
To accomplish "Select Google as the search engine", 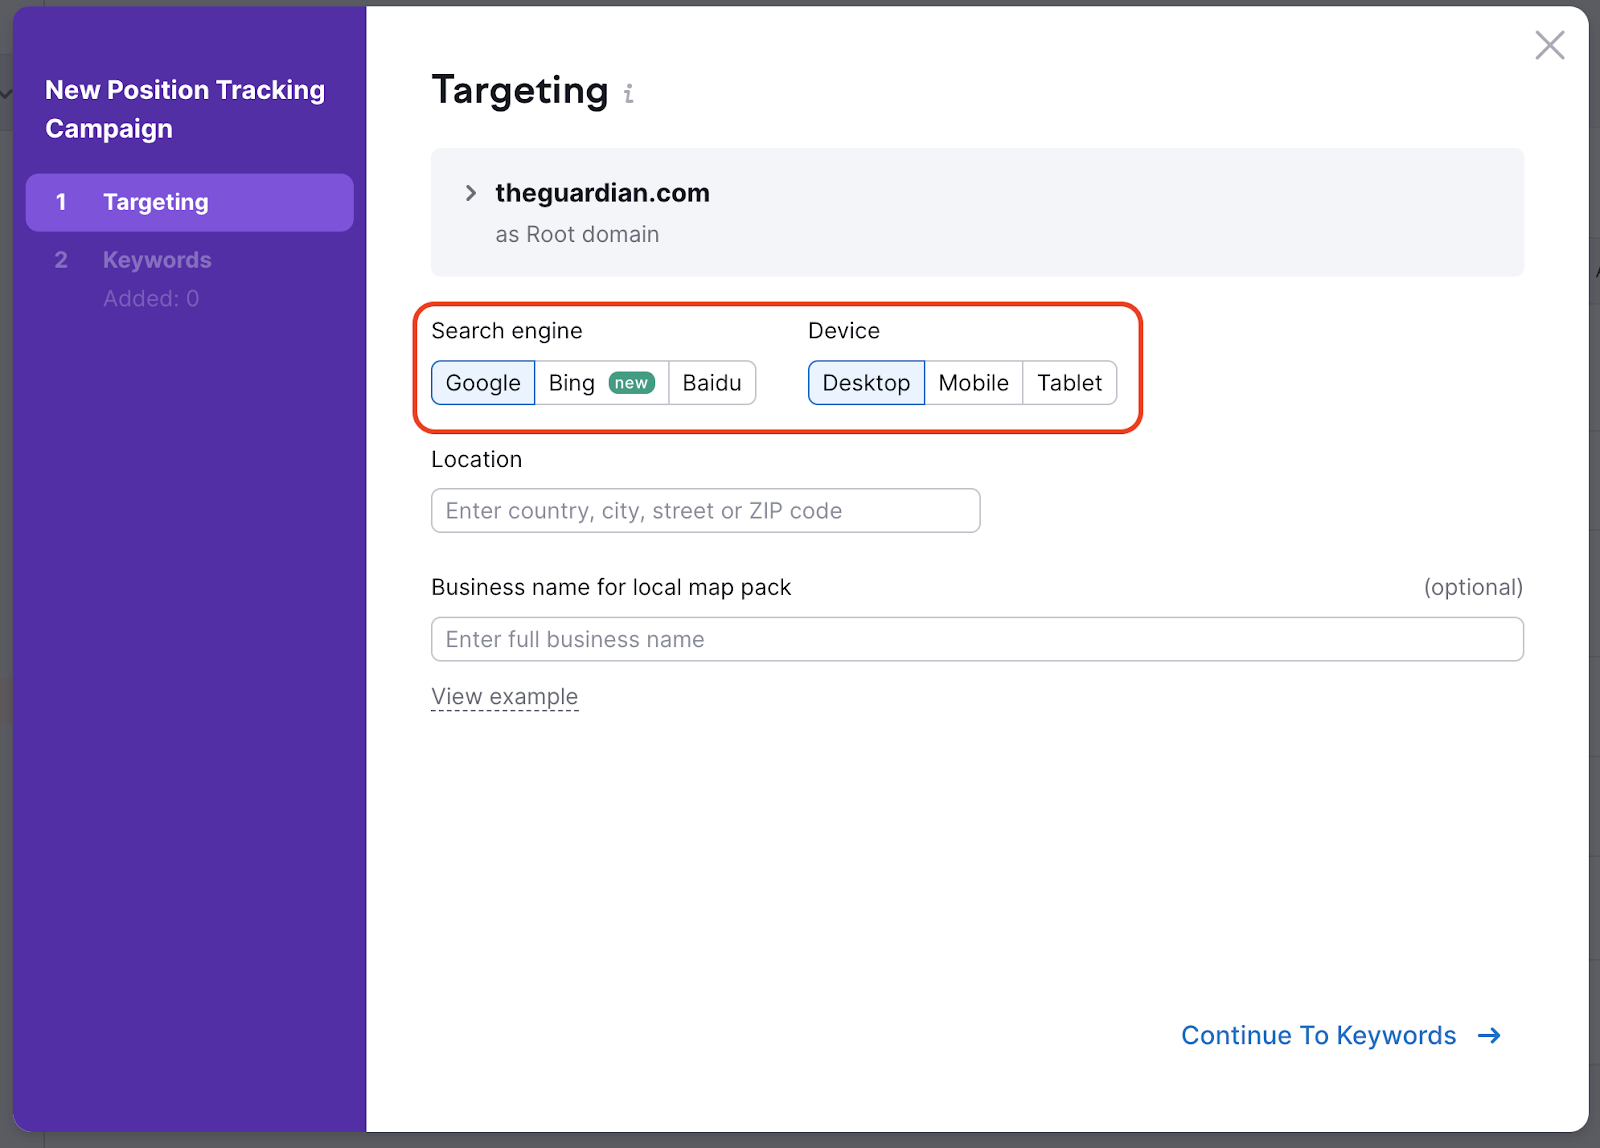I will click(482, 382).
